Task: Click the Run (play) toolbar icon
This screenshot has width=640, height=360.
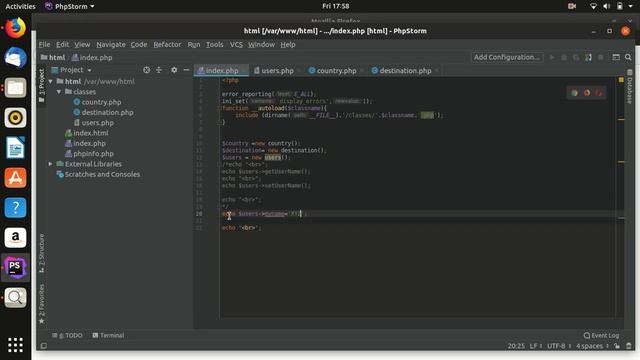Action: click(552, 58)
